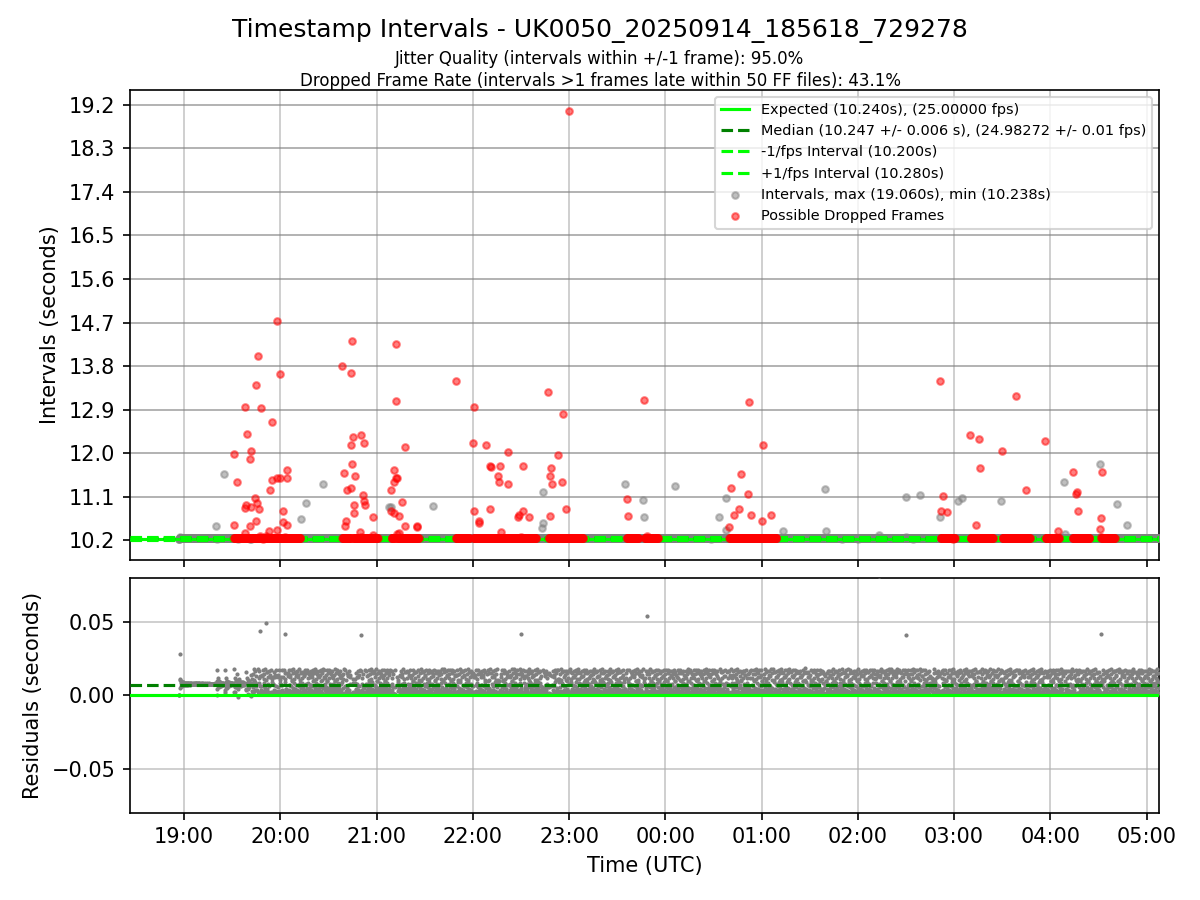1200x900 pixels.
Task: Click legend entry 'Expected (10.240s), (25.00000 fps)'
Action: tap(890, 109)
